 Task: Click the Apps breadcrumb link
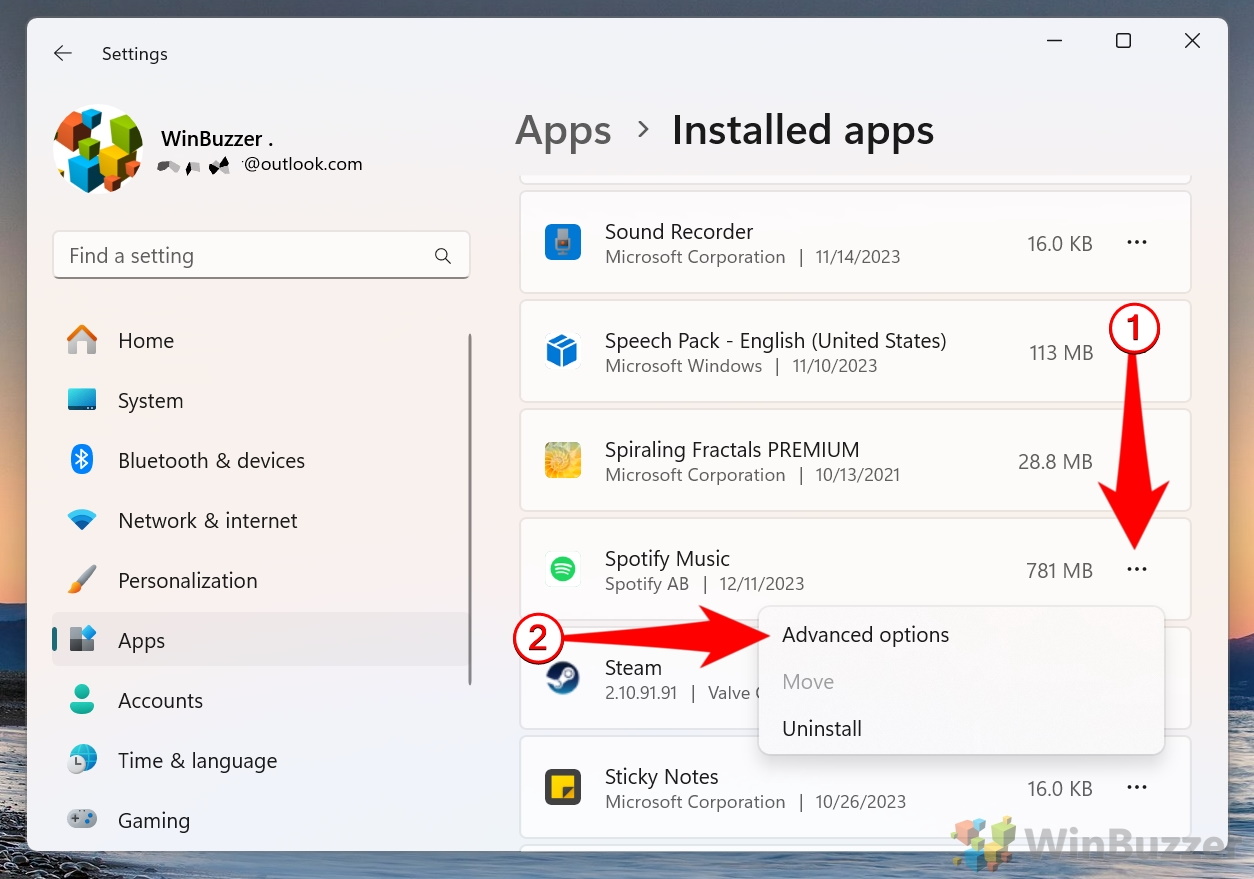click(x=563, y=131)
